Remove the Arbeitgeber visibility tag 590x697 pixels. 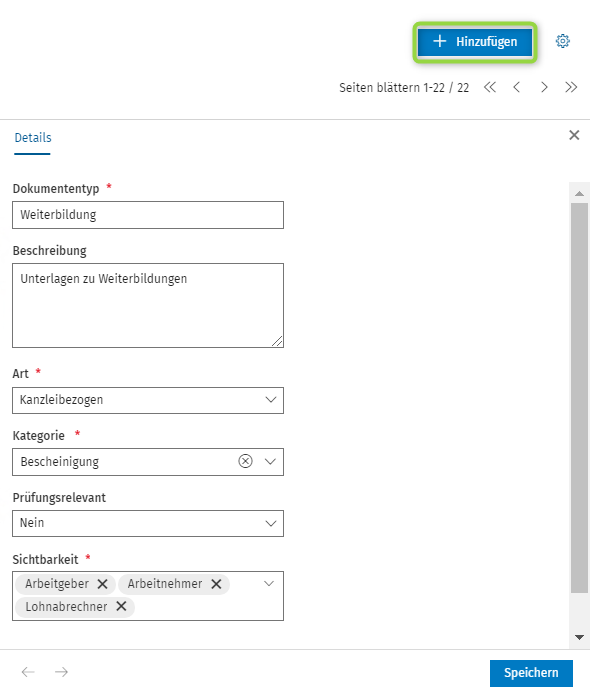102,584
